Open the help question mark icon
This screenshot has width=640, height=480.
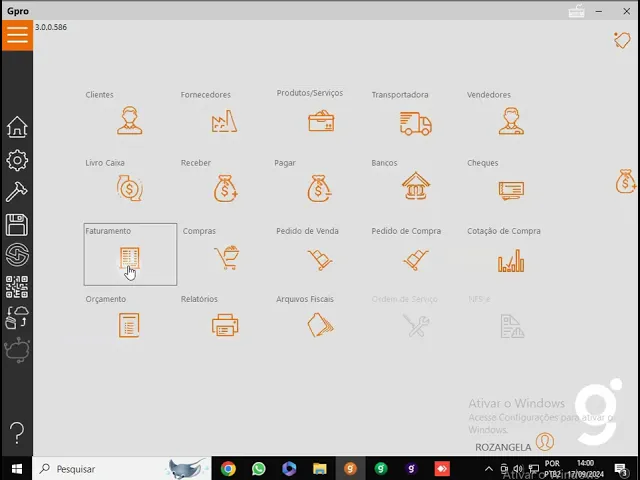[x=17, y=433]
